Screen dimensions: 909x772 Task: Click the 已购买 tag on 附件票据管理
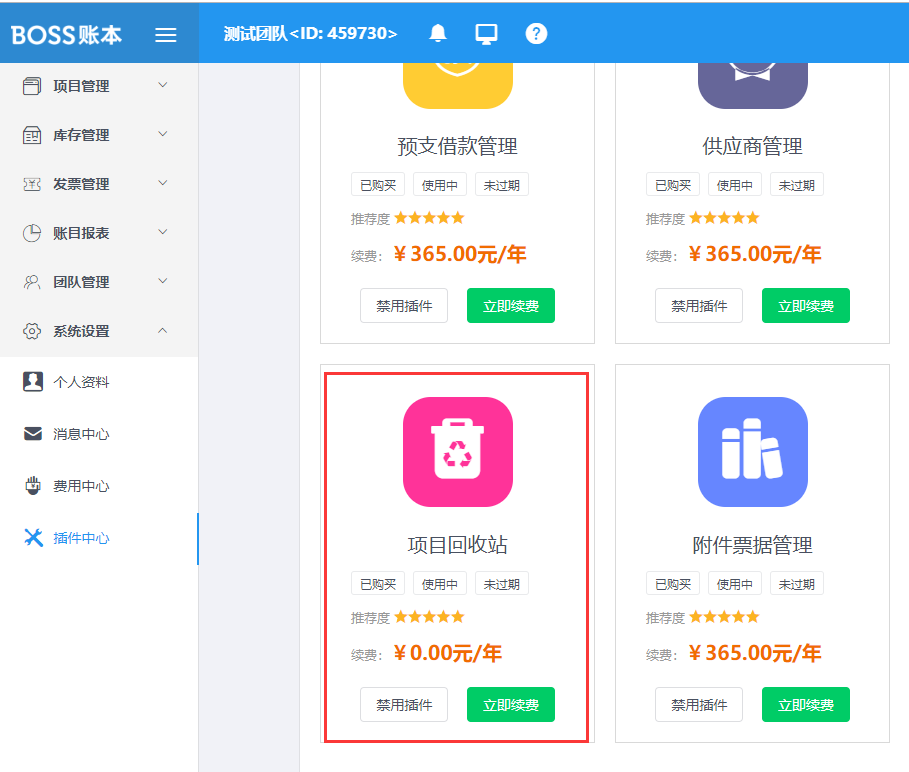pyautogui.click(x=673, y=584)
